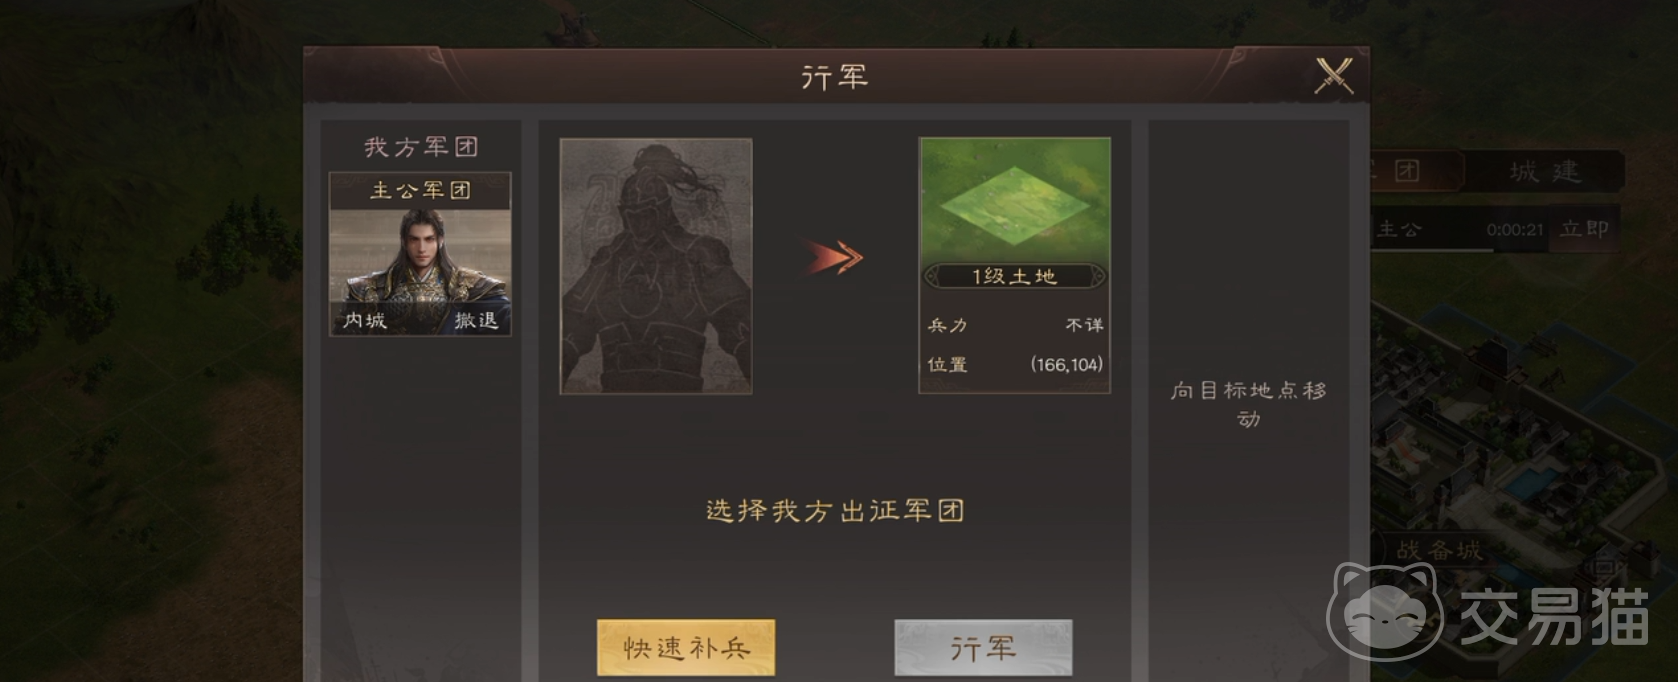Click the red arrow between army and target

pos(834,257)
